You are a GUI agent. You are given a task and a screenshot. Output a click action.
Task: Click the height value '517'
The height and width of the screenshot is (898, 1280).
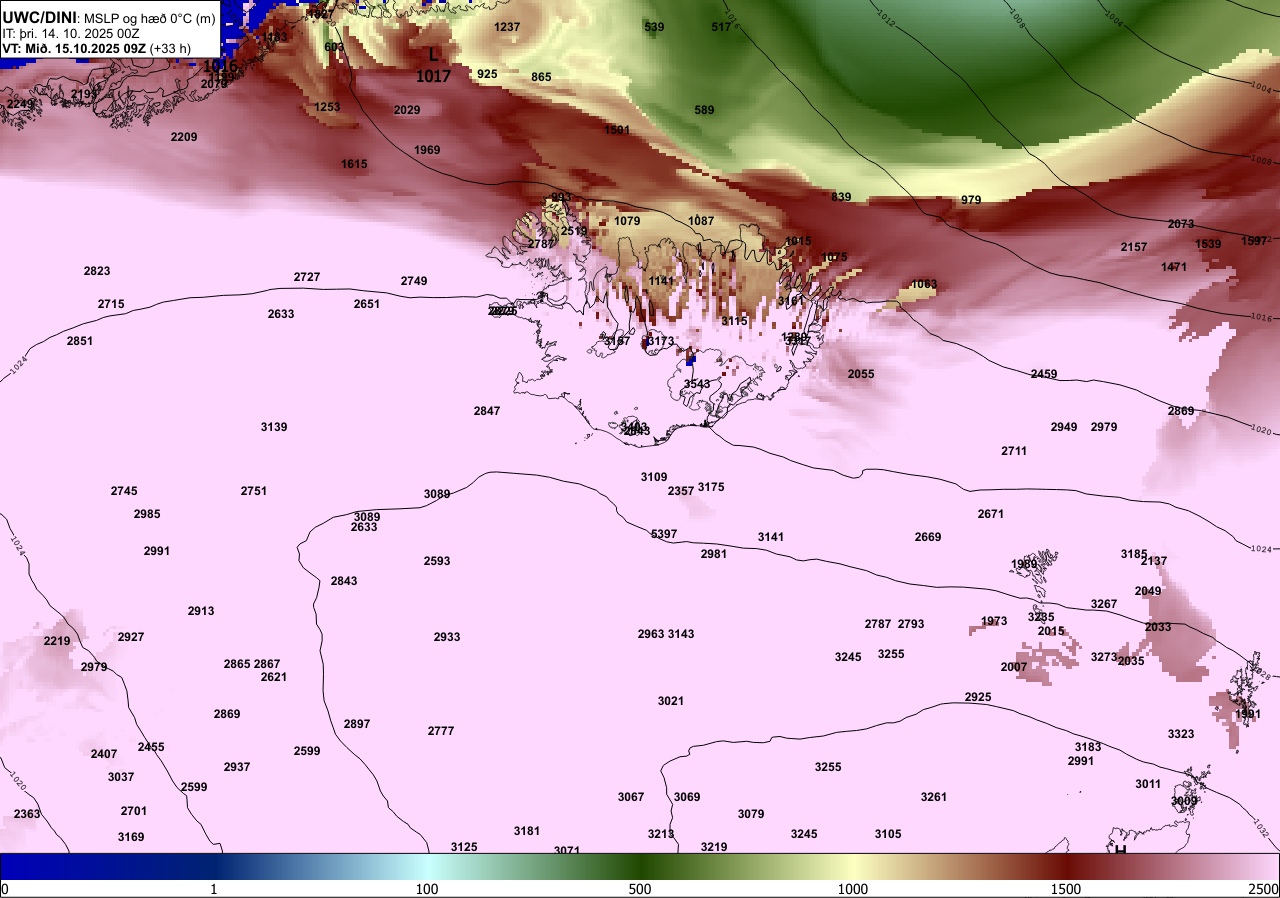pyautogui.click(x=721, y=27)
